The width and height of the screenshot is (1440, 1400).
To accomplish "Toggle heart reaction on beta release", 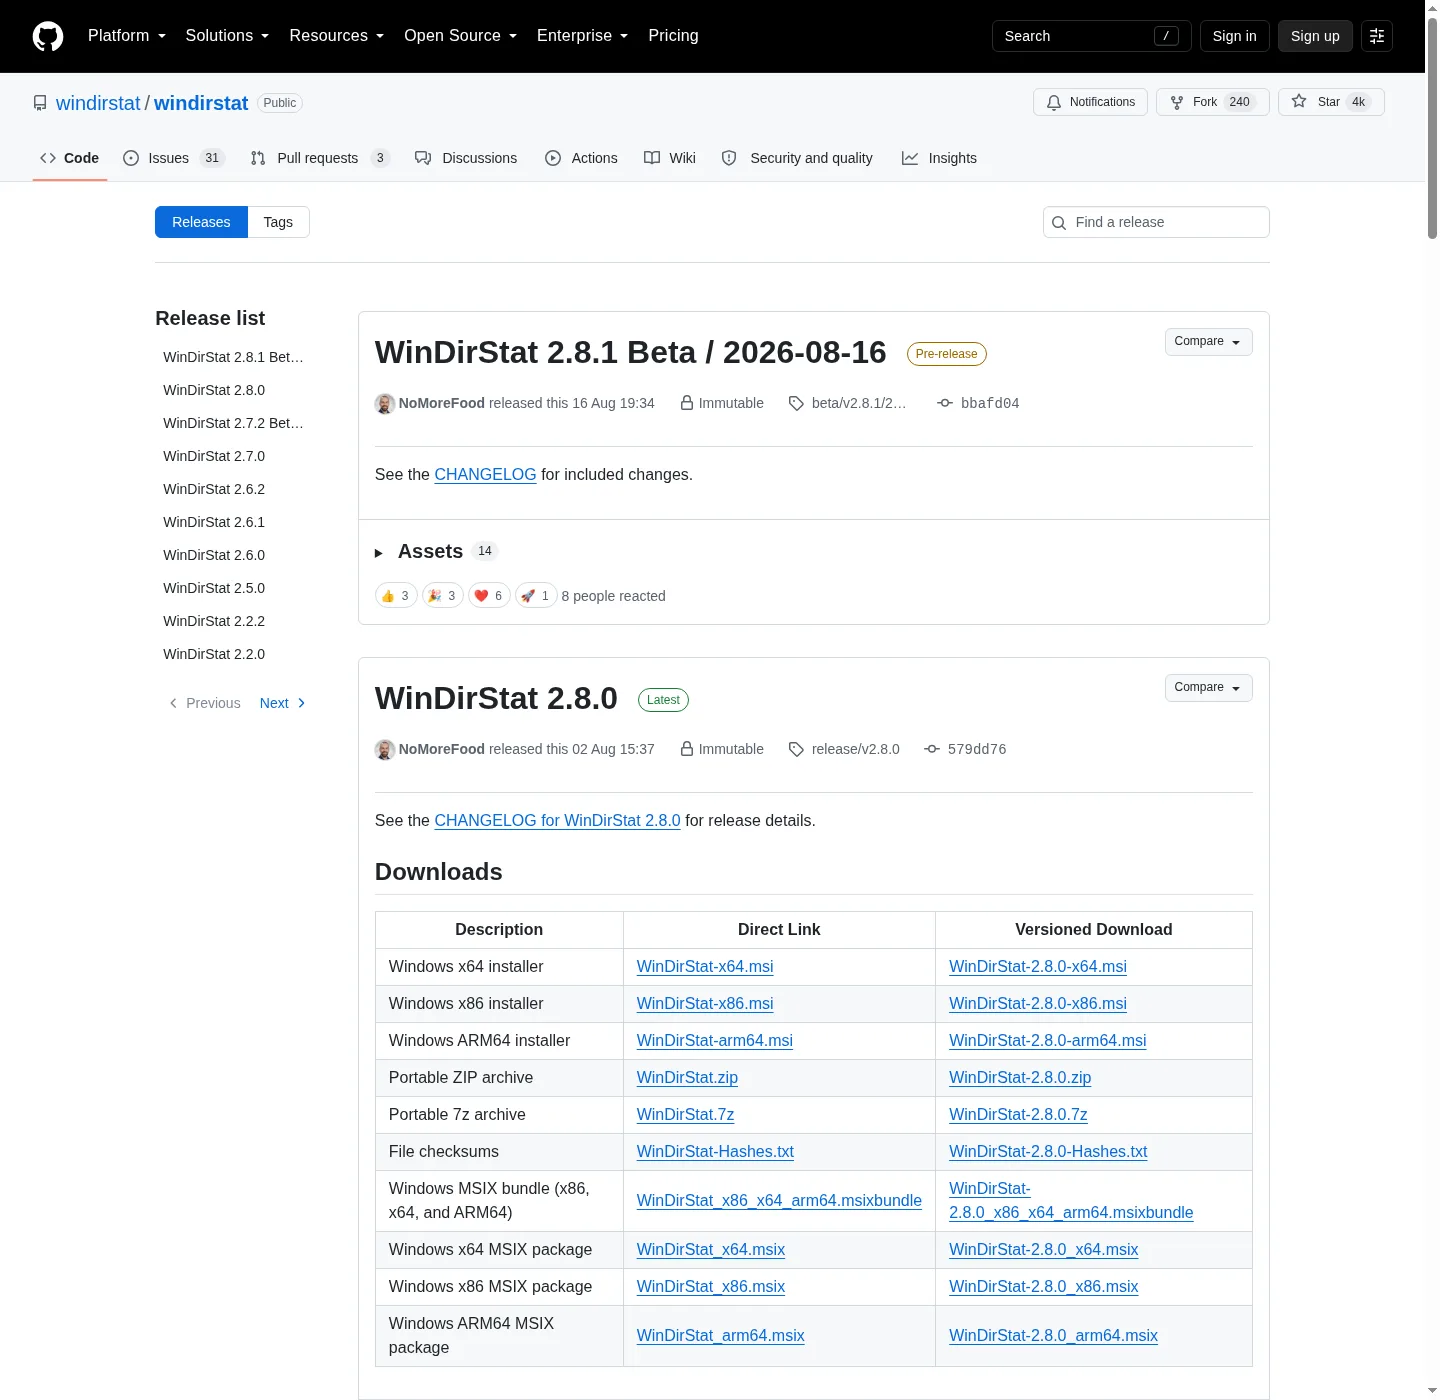I will 489,596.
